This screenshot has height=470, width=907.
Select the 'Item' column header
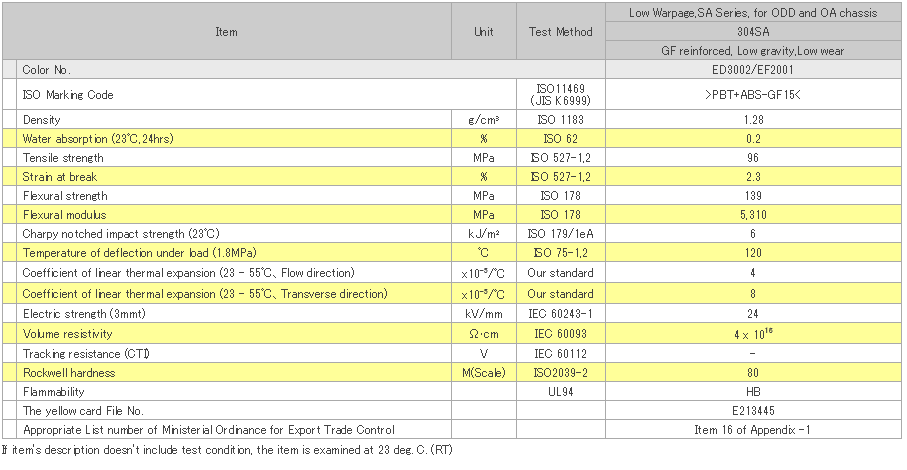pos(226,32)
